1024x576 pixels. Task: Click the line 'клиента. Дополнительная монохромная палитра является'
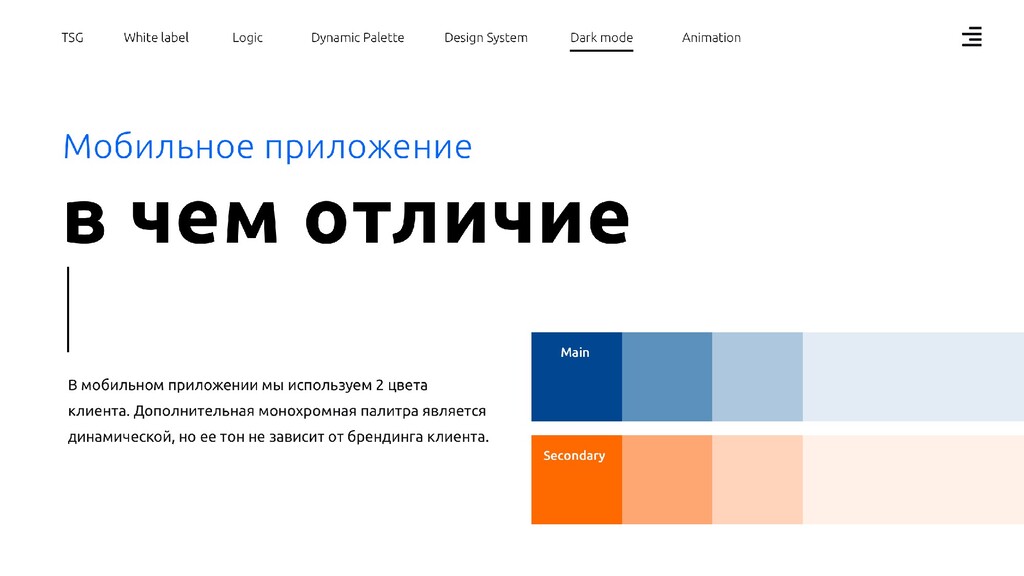pos(277,411)
